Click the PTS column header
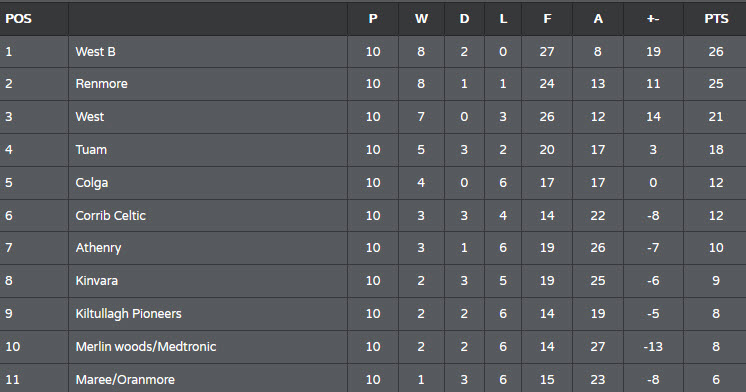 tap(716, 19)
